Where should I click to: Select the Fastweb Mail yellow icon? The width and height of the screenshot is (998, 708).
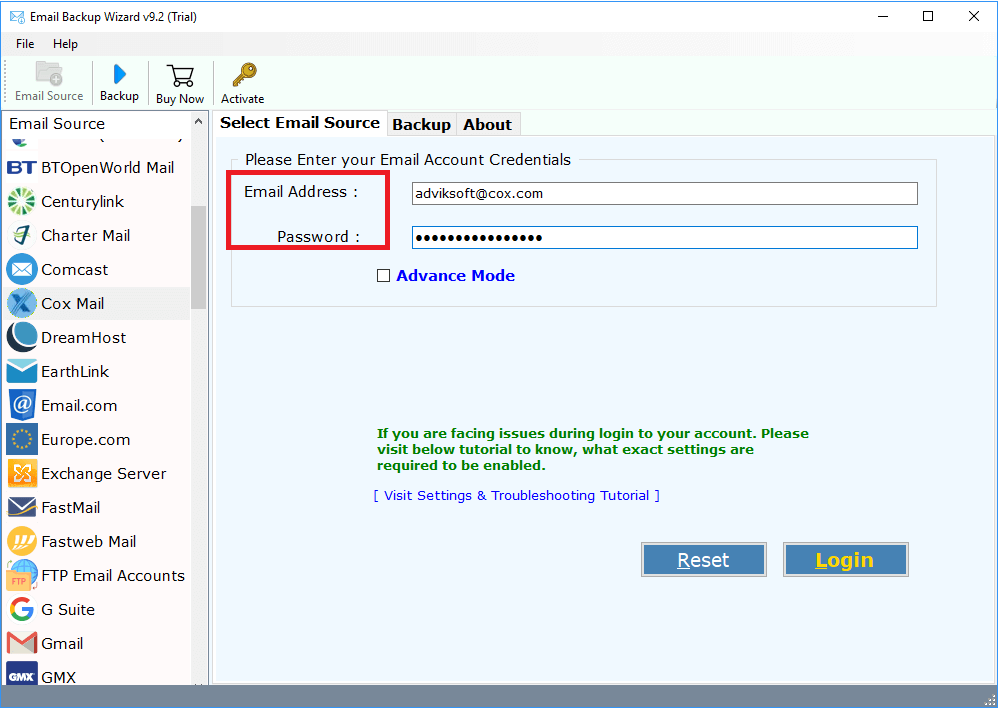[22, 541]
